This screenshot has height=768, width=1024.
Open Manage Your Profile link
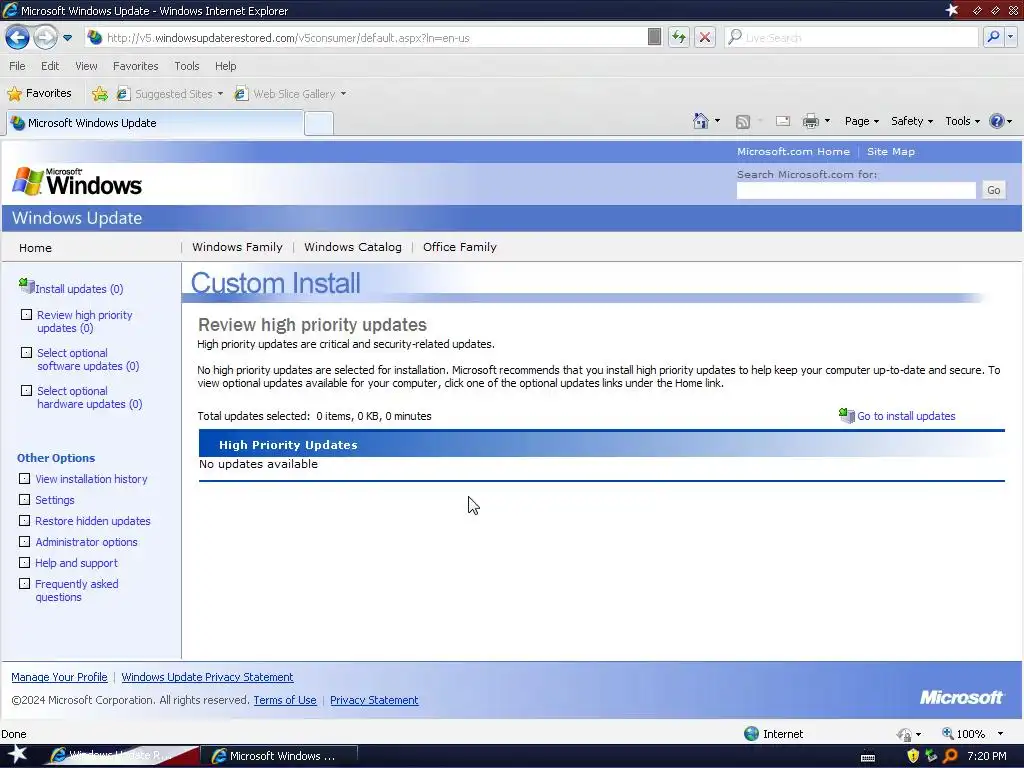click(x=59, y=677)
